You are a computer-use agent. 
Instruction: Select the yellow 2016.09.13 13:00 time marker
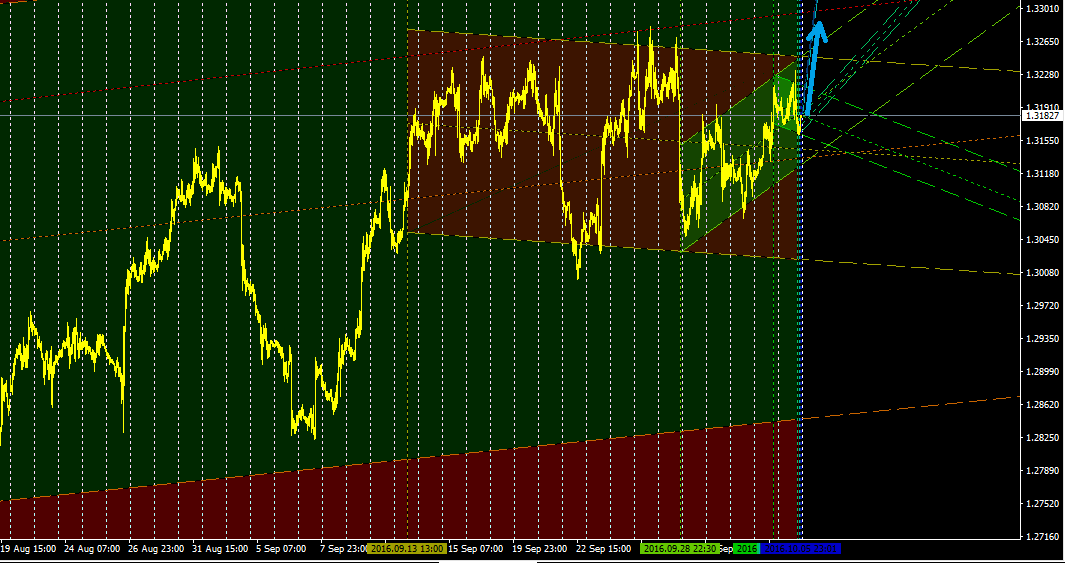pos(405,549)
